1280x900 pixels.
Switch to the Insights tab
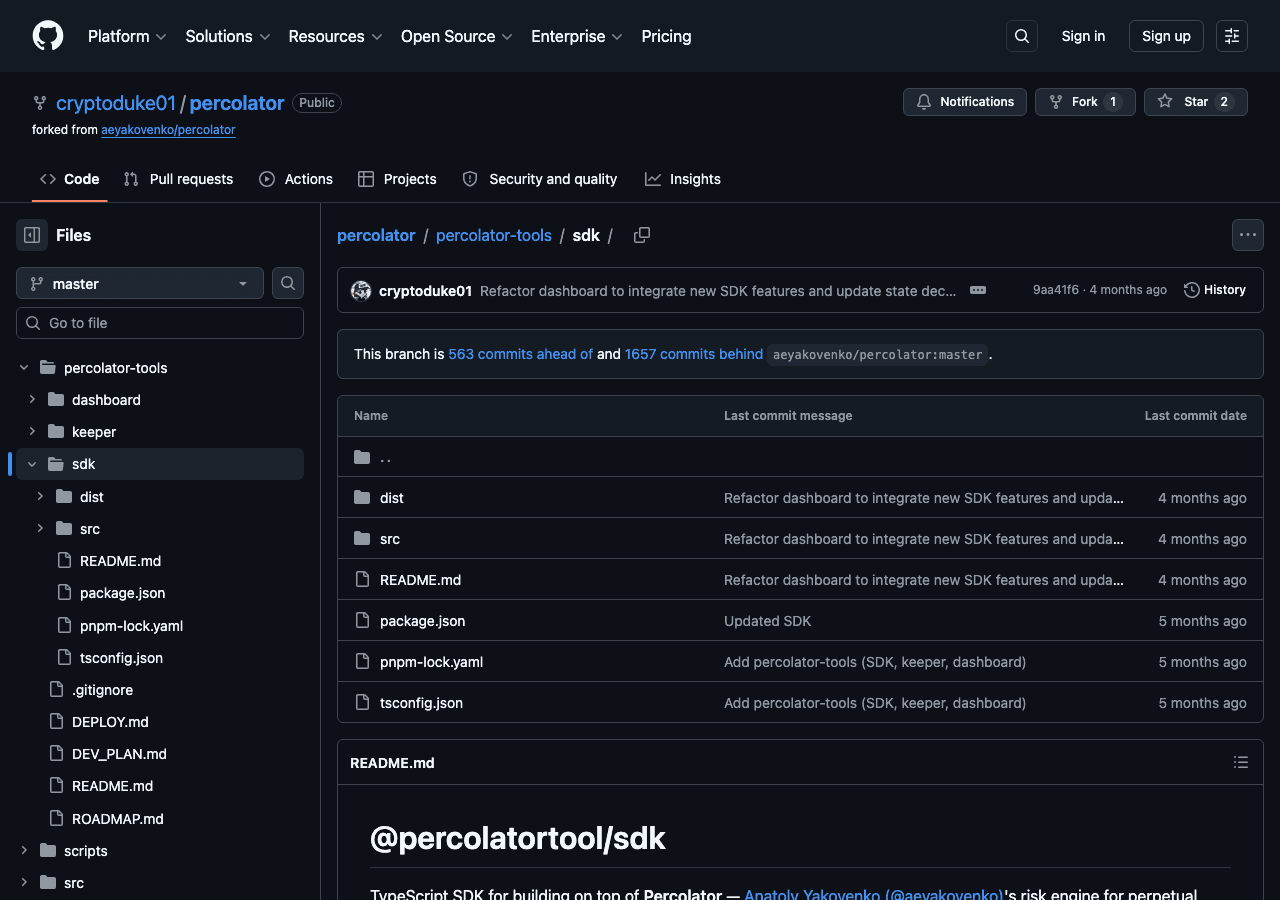click(683, 179)
